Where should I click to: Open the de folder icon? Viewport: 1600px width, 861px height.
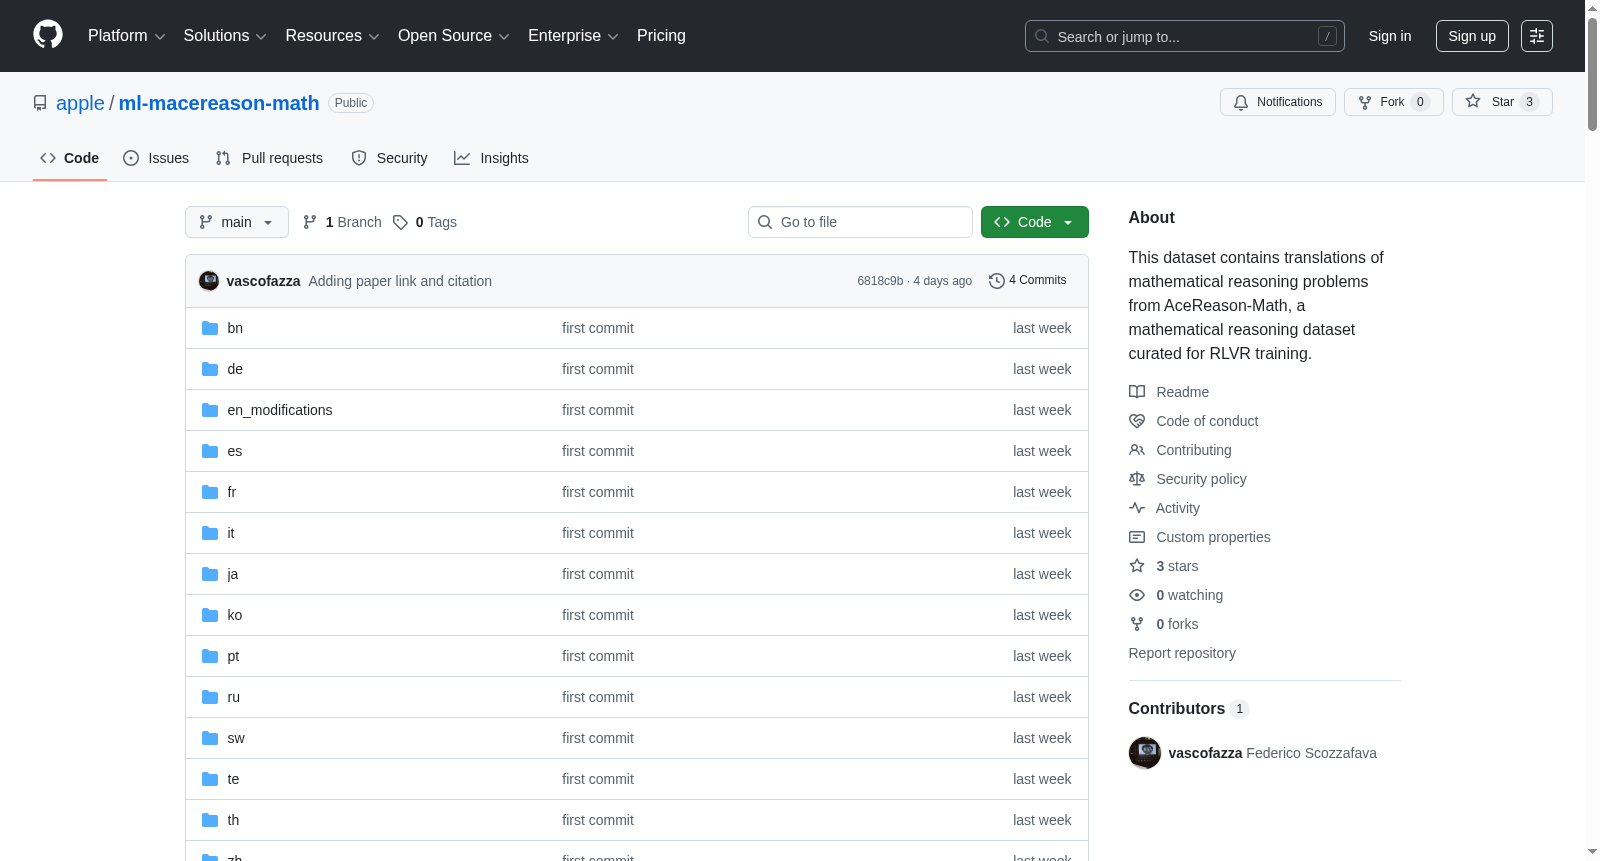coord(210,369)
